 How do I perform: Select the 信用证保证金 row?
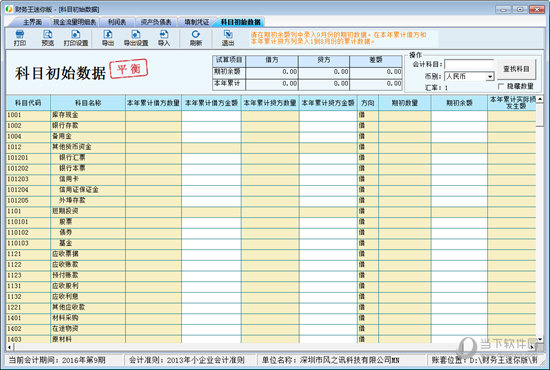(x=79, y=190)
